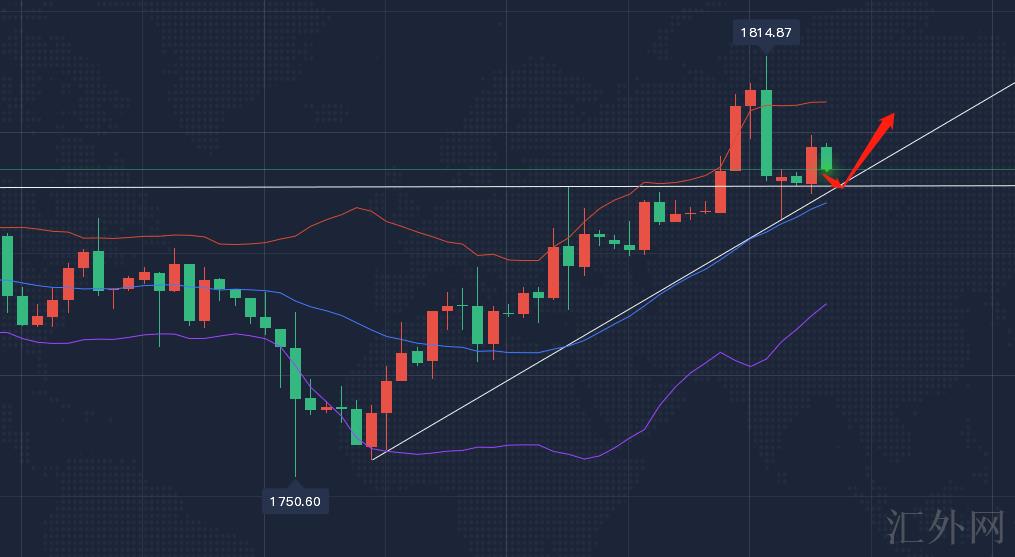1015x557 pixels.
Task: Select the last green candle on the chart
Action: (x=826, y=159)
